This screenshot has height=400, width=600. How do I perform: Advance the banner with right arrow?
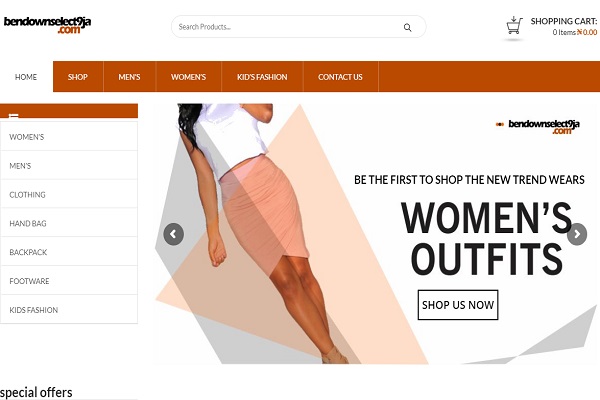click(x=577, y=234)
